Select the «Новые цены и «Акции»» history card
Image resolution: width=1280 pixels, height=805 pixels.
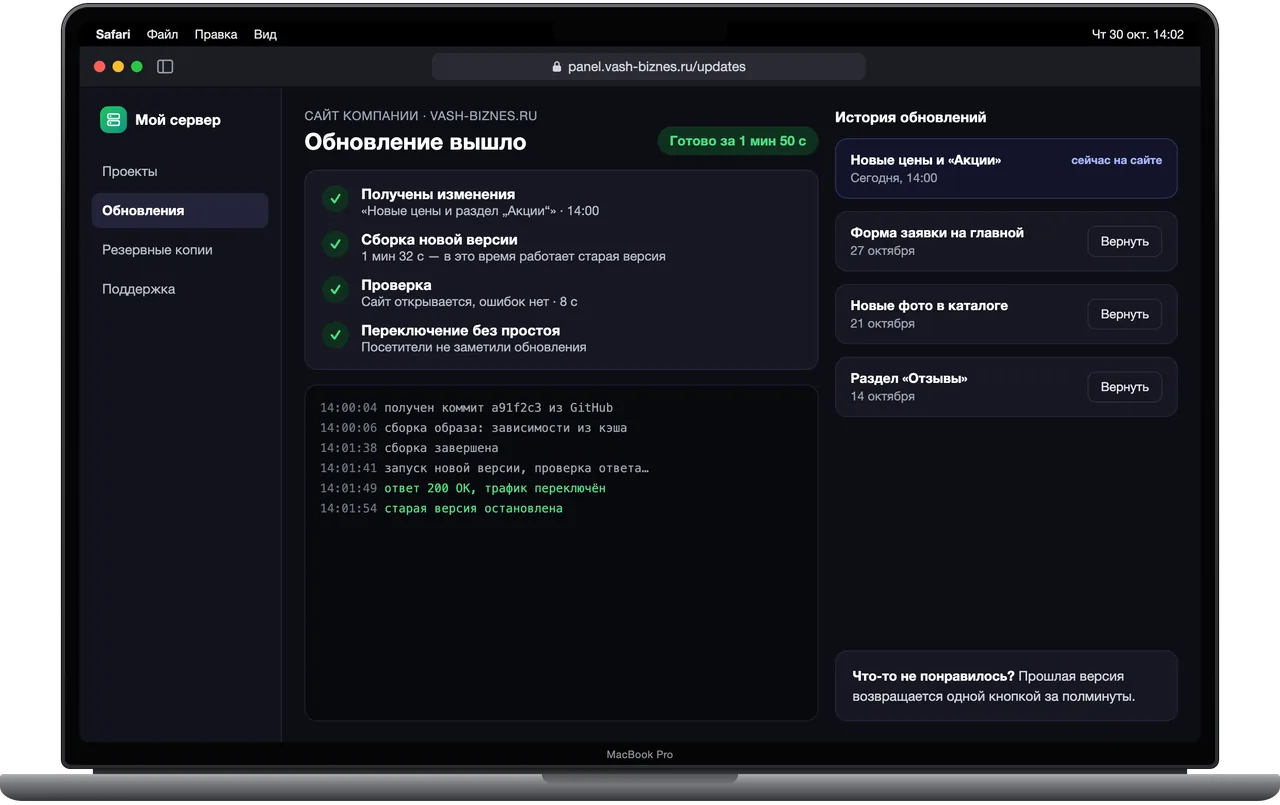point(1006,168)
